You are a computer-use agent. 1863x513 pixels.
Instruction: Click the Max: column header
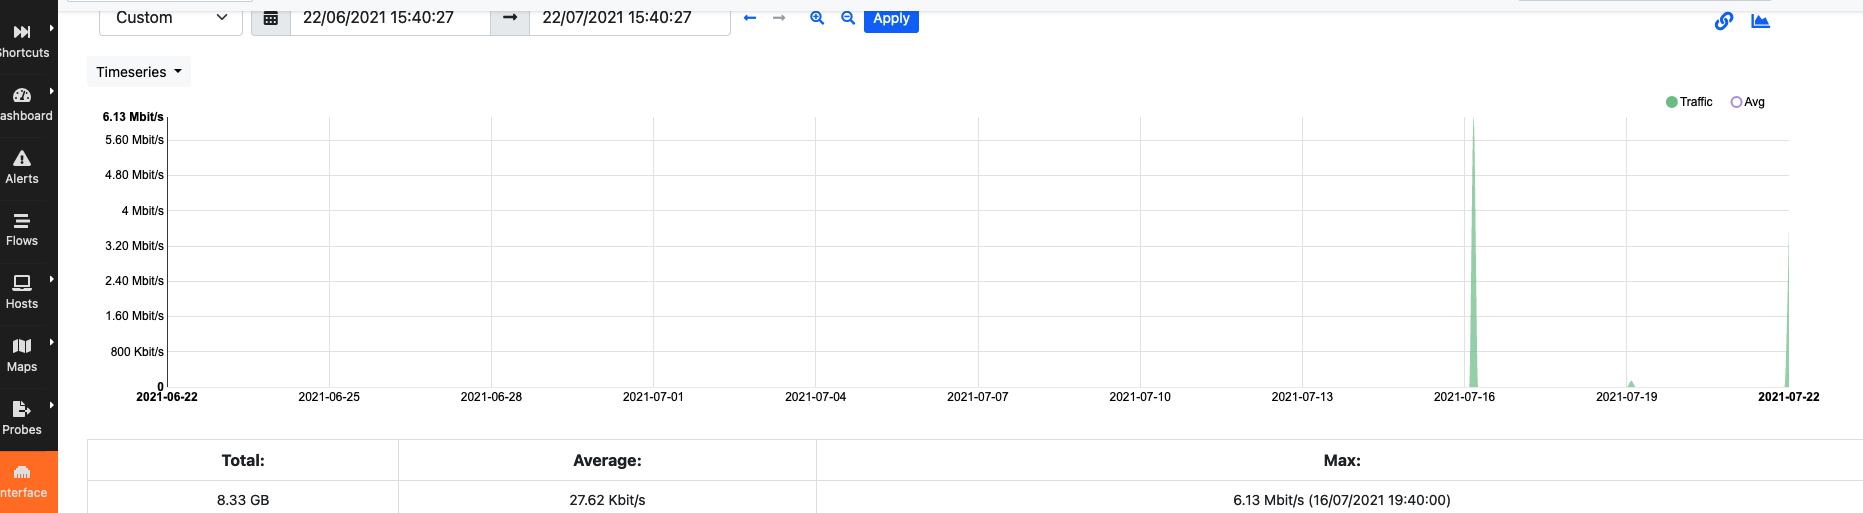(x=1342, y=461)
